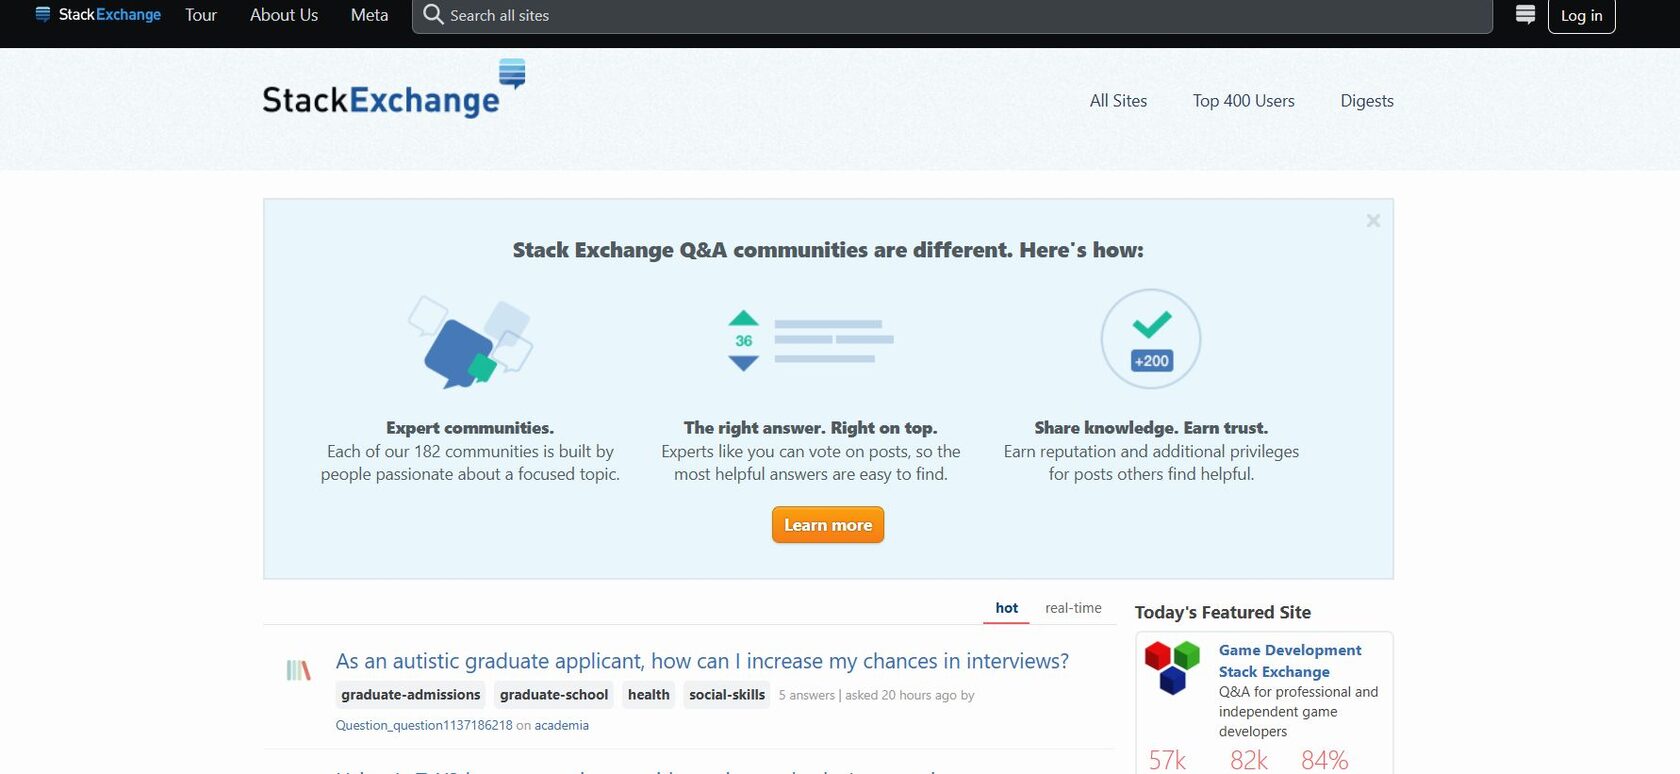The height and width of the screenshot is (774, 1680).
Task: Click the search magnifier icon
Action: [433, 15]
